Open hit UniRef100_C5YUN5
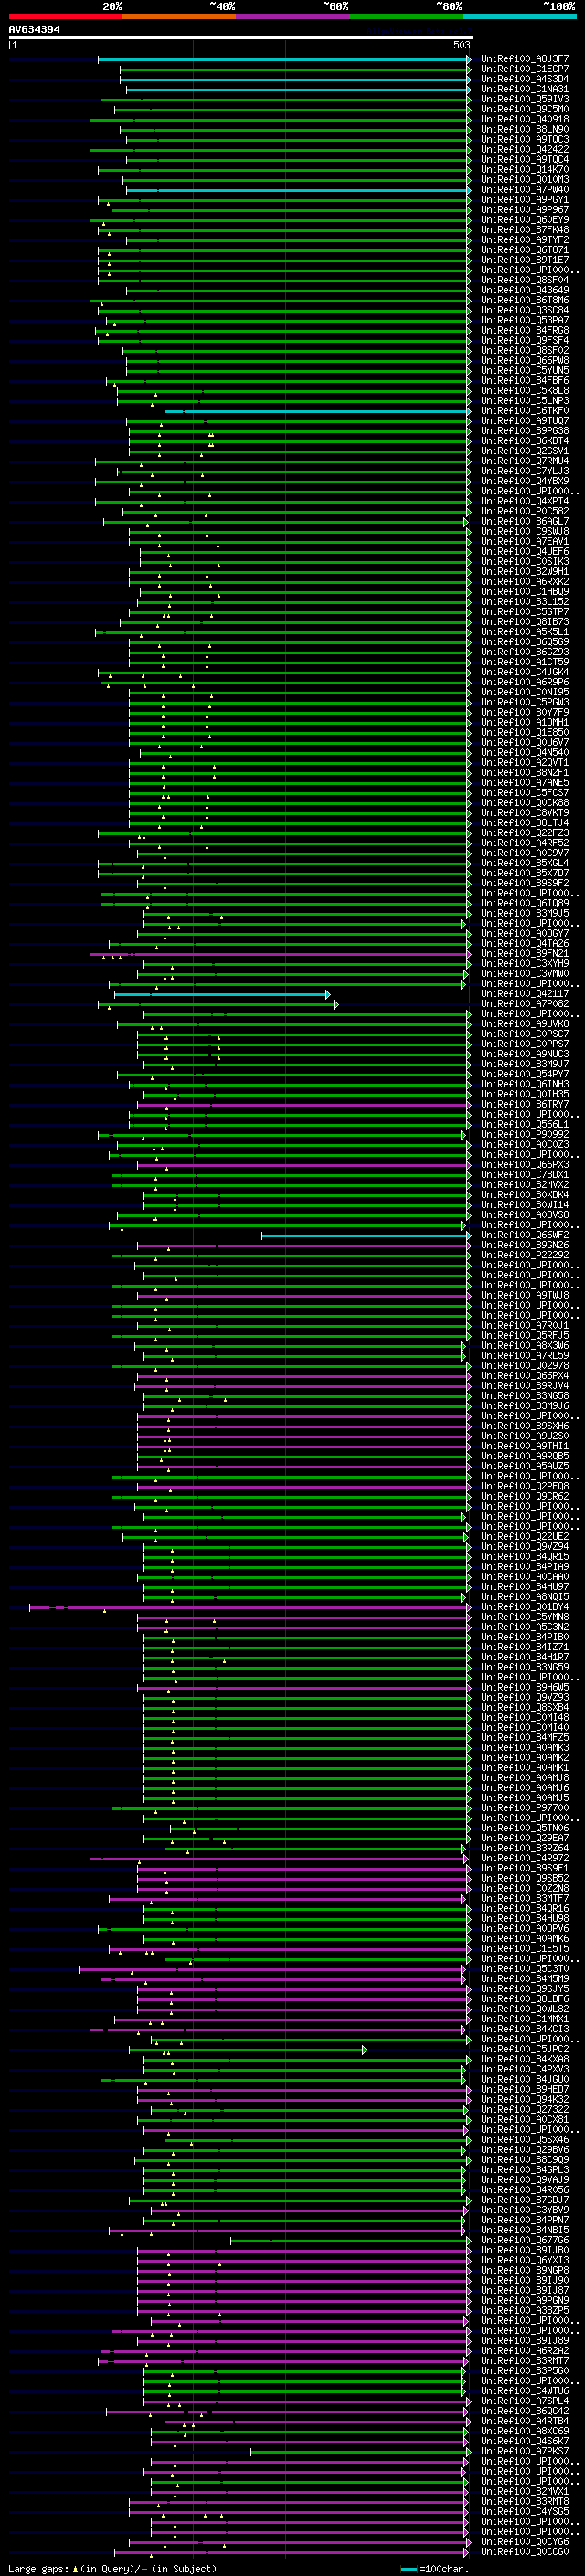 click(525, 371)
